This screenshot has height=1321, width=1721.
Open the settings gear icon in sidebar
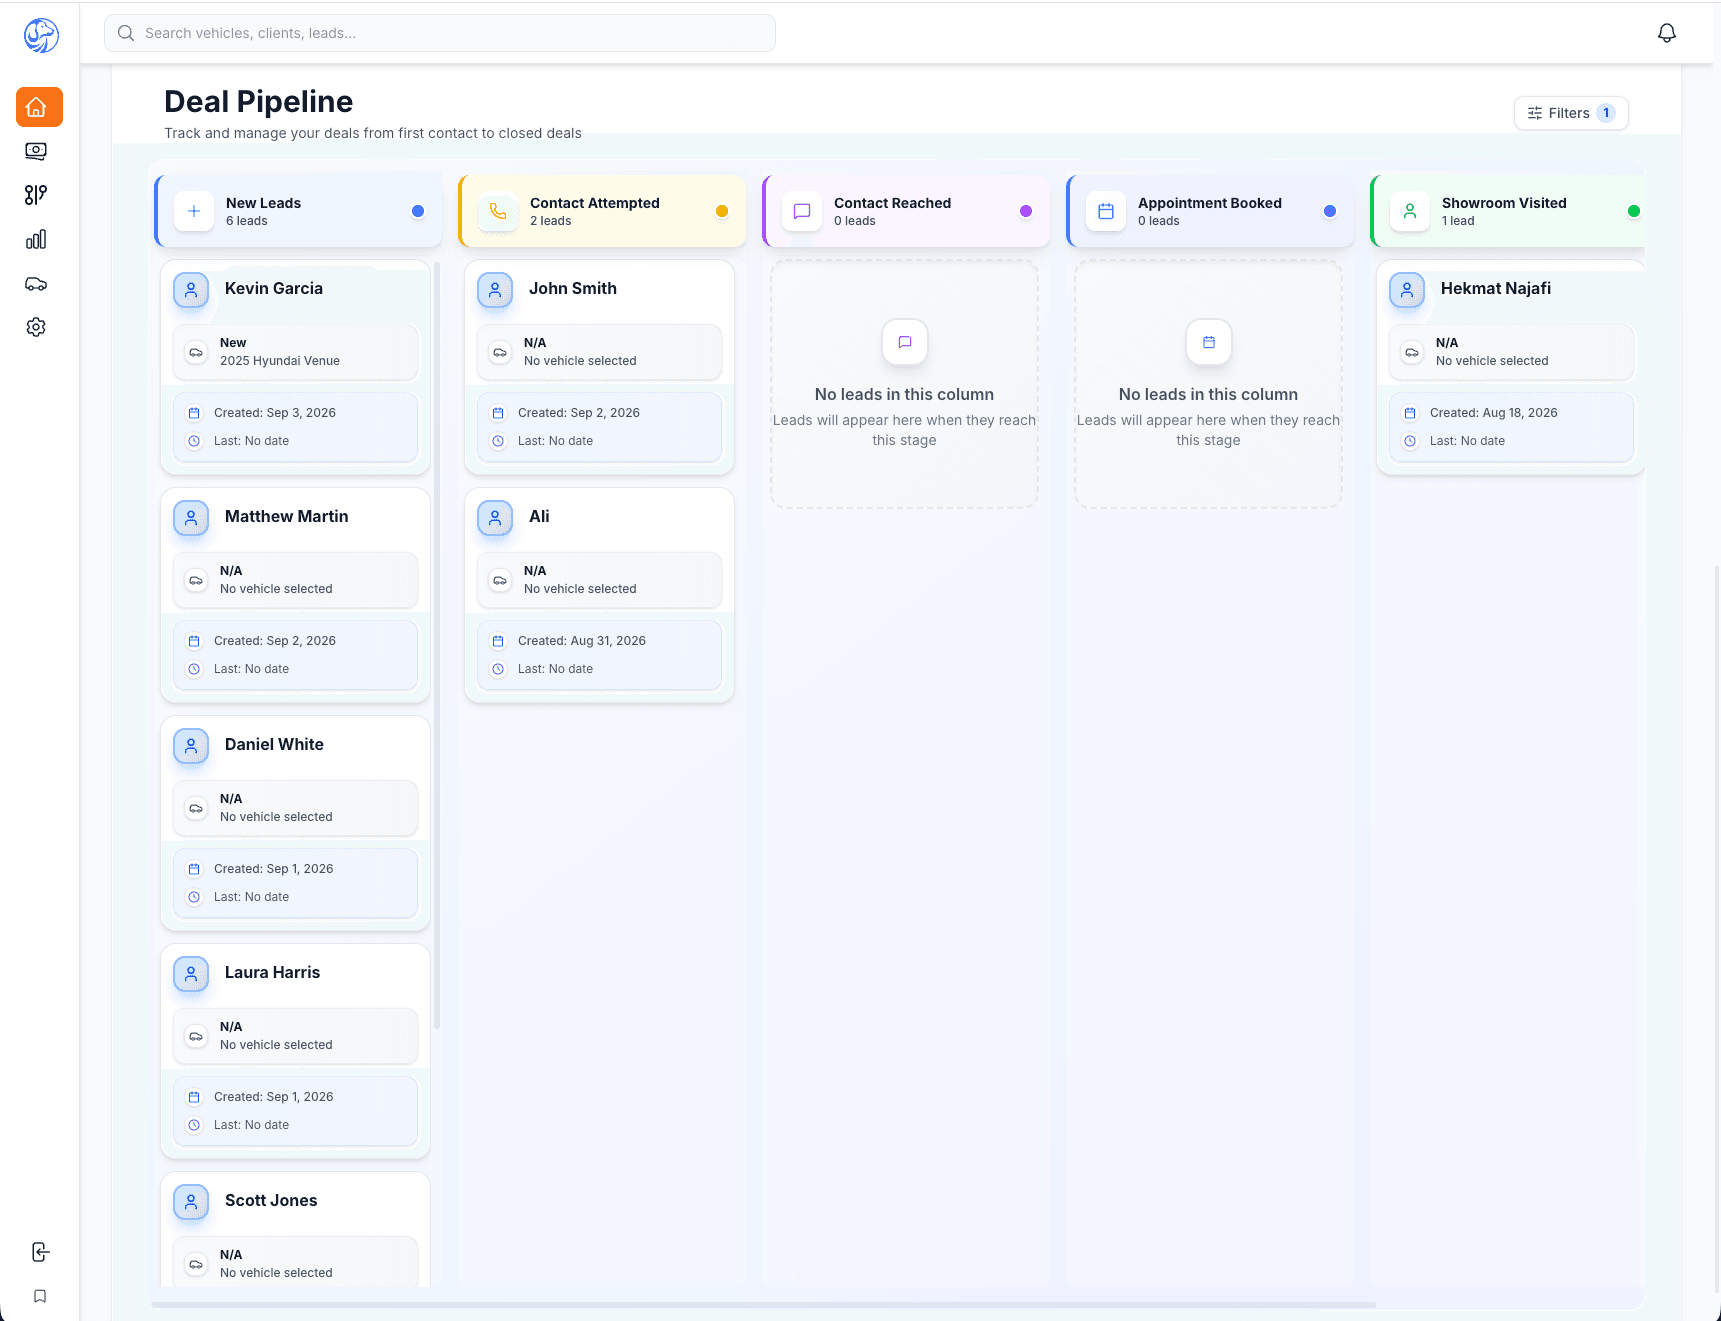pyautogui.click(x=36, y=327)
